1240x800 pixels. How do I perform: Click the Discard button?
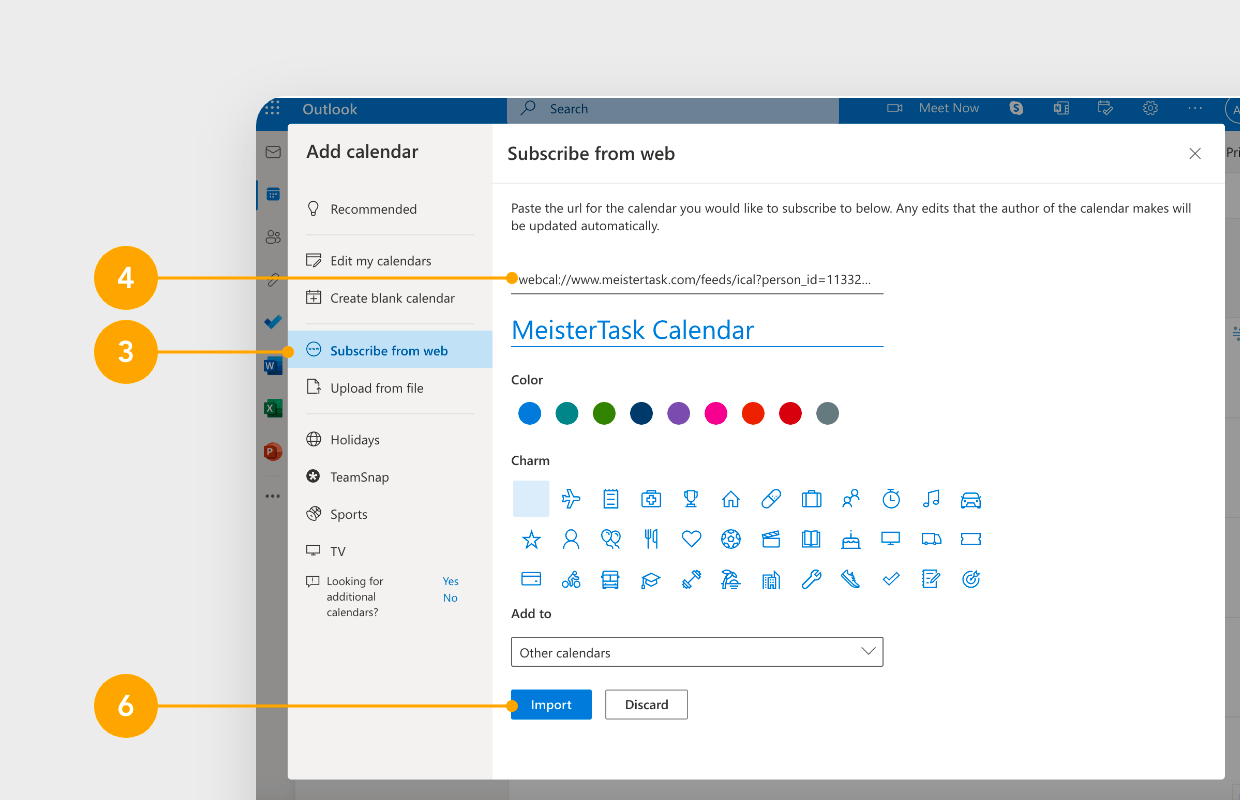(647, 705)
